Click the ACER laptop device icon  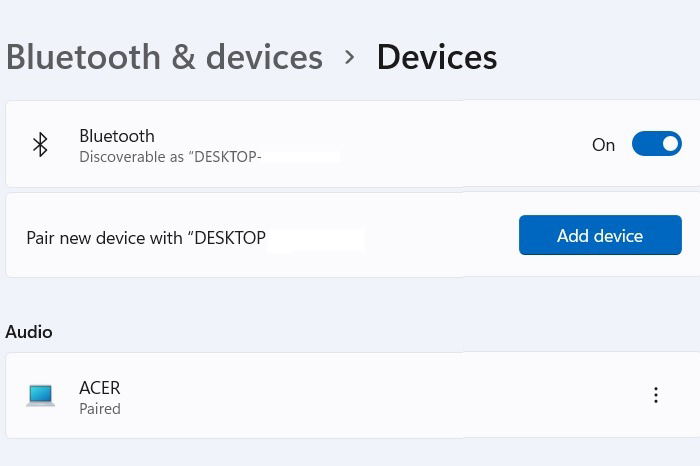[x=41, y=395]
